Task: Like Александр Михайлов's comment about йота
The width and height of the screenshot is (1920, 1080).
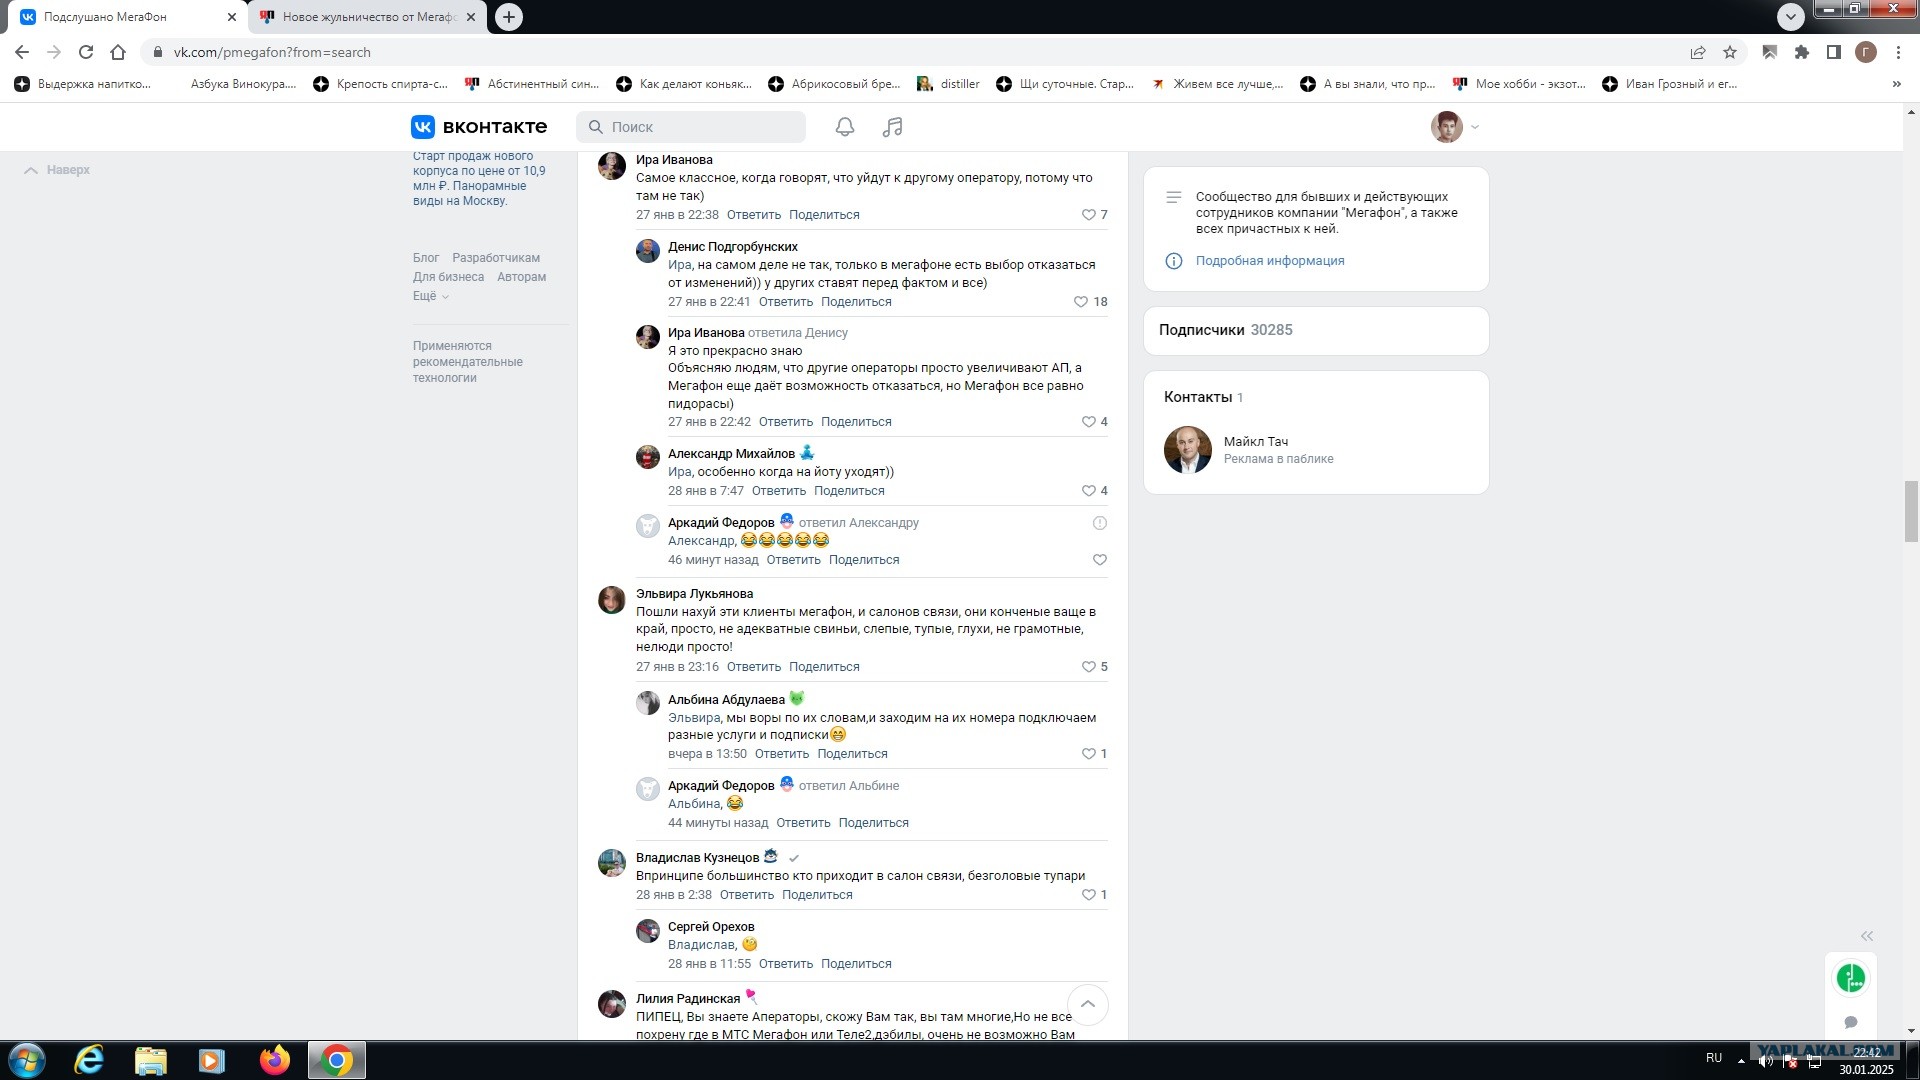Action: click(1089, 491)
